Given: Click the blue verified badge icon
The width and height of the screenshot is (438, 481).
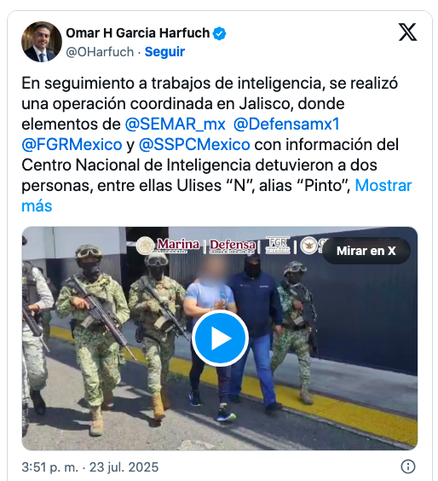Looking at the screenshot, I should [219, 33].
